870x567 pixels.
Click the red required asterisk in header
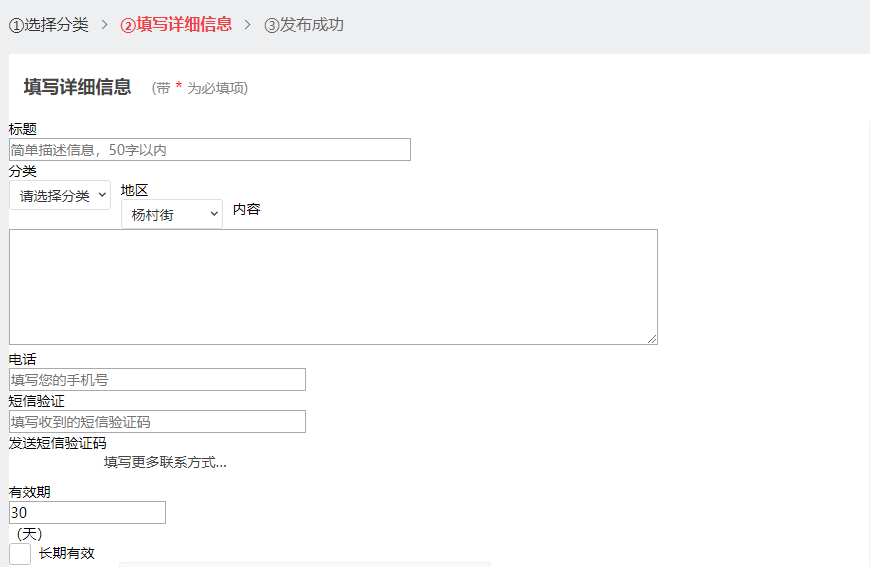tap(179, 87)
